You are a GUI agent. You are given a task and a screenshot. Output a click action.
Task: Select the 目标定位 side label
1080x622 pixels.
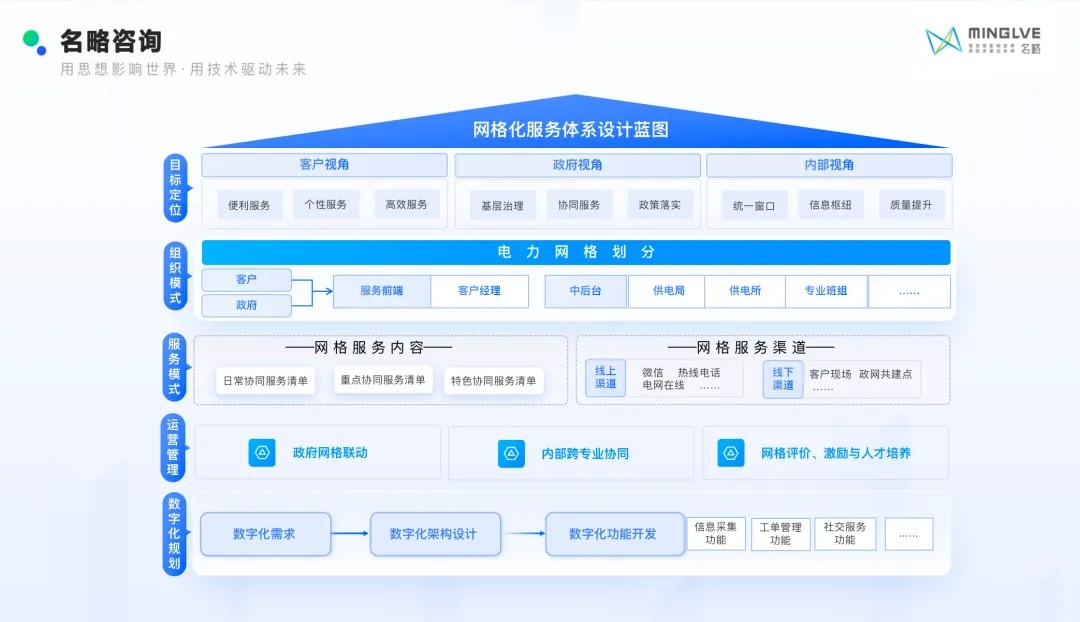pyautogui.click(x=175, y=188)
